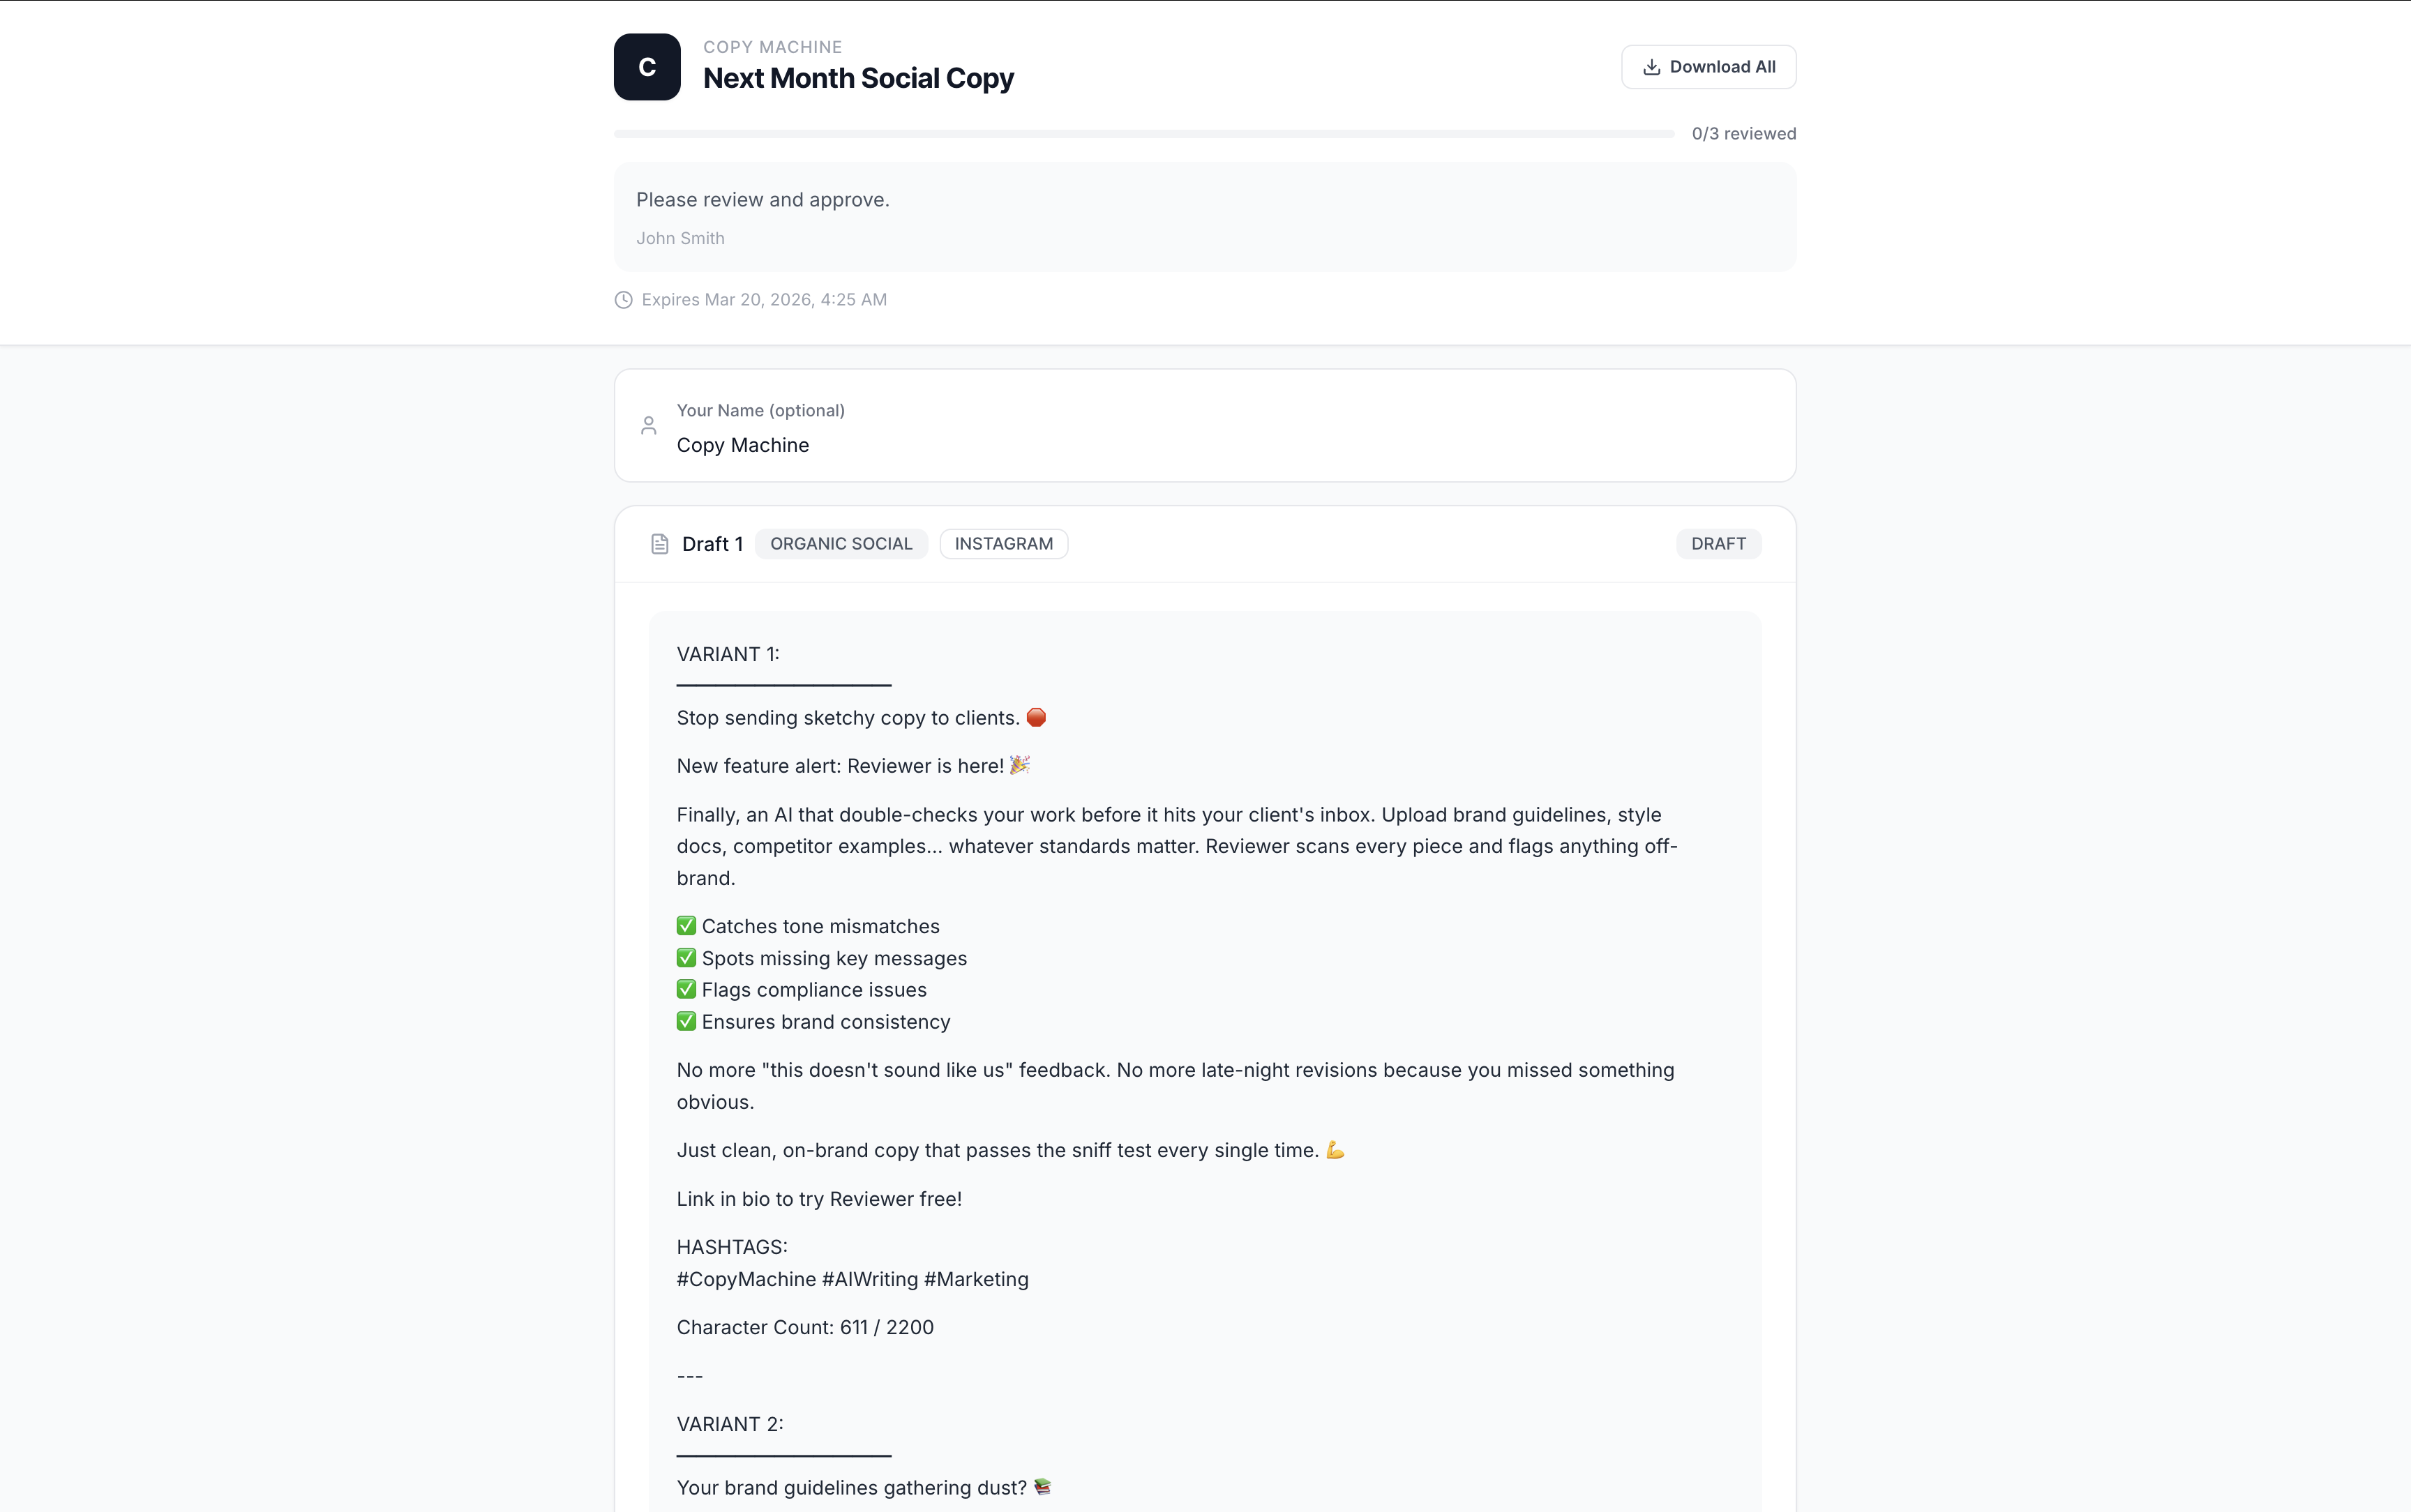This screenshot has width=2411, height=1512.
Task: Click the sender name John Smith
Action: [680, 238]
